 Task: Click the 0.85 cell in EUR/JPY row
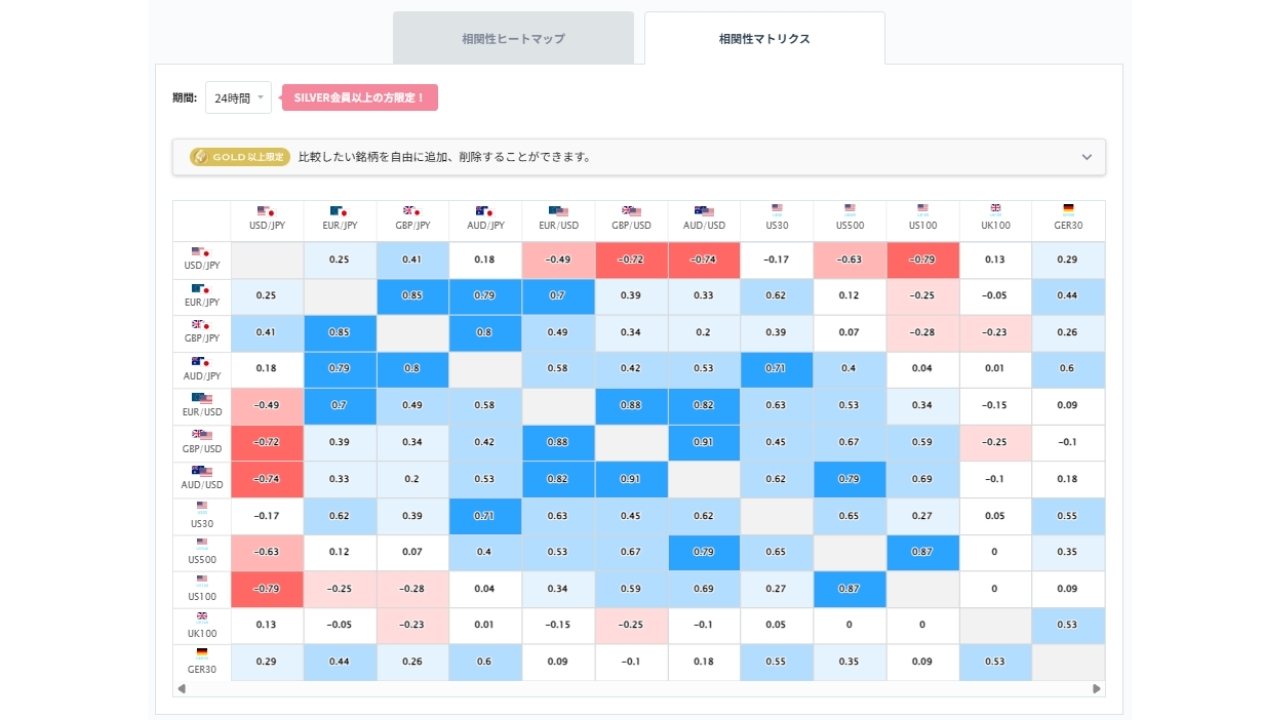412,296
